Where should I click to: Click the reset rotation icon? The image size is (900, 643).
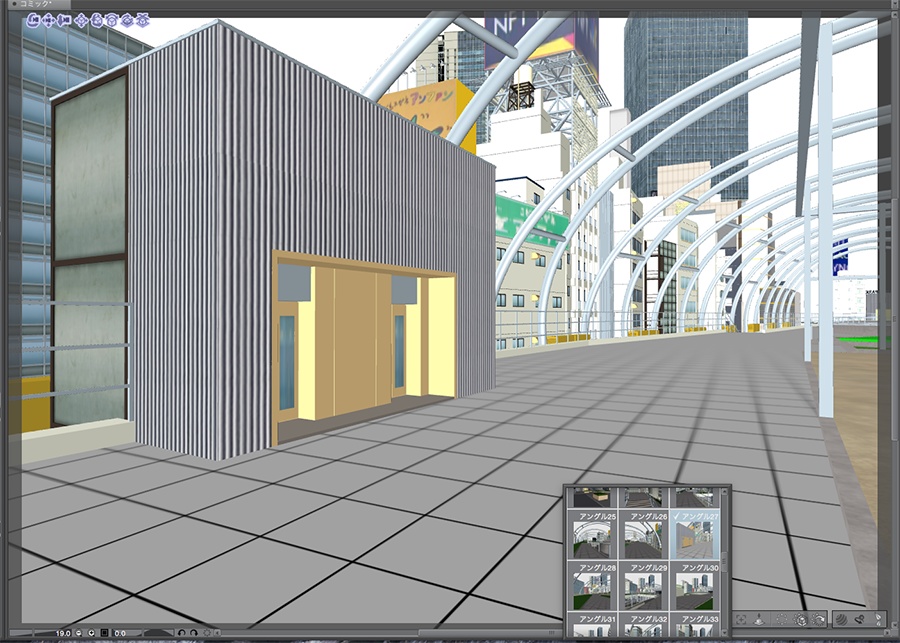pos(207,633)
